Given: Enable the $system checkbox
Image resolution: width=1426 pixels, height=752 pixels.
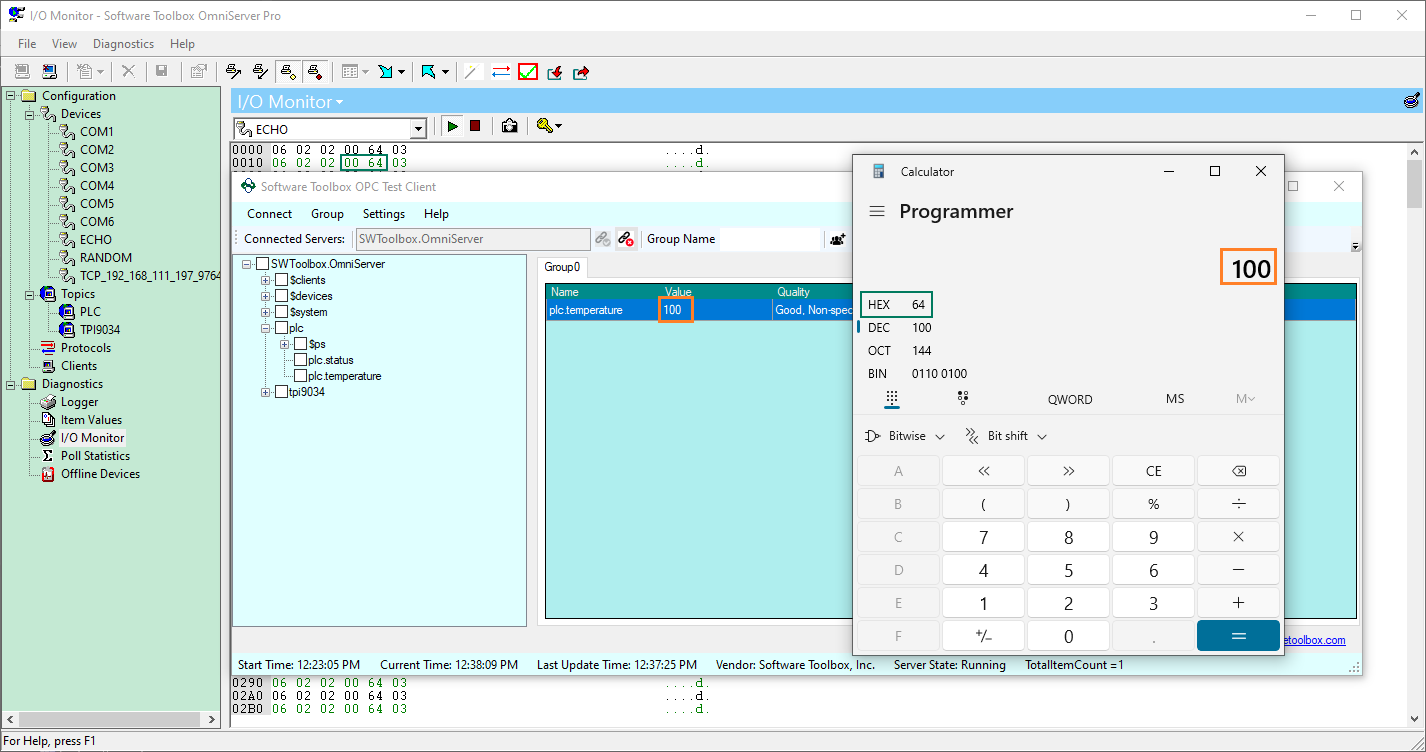Looking at the screenshot, I should [281, 311].
